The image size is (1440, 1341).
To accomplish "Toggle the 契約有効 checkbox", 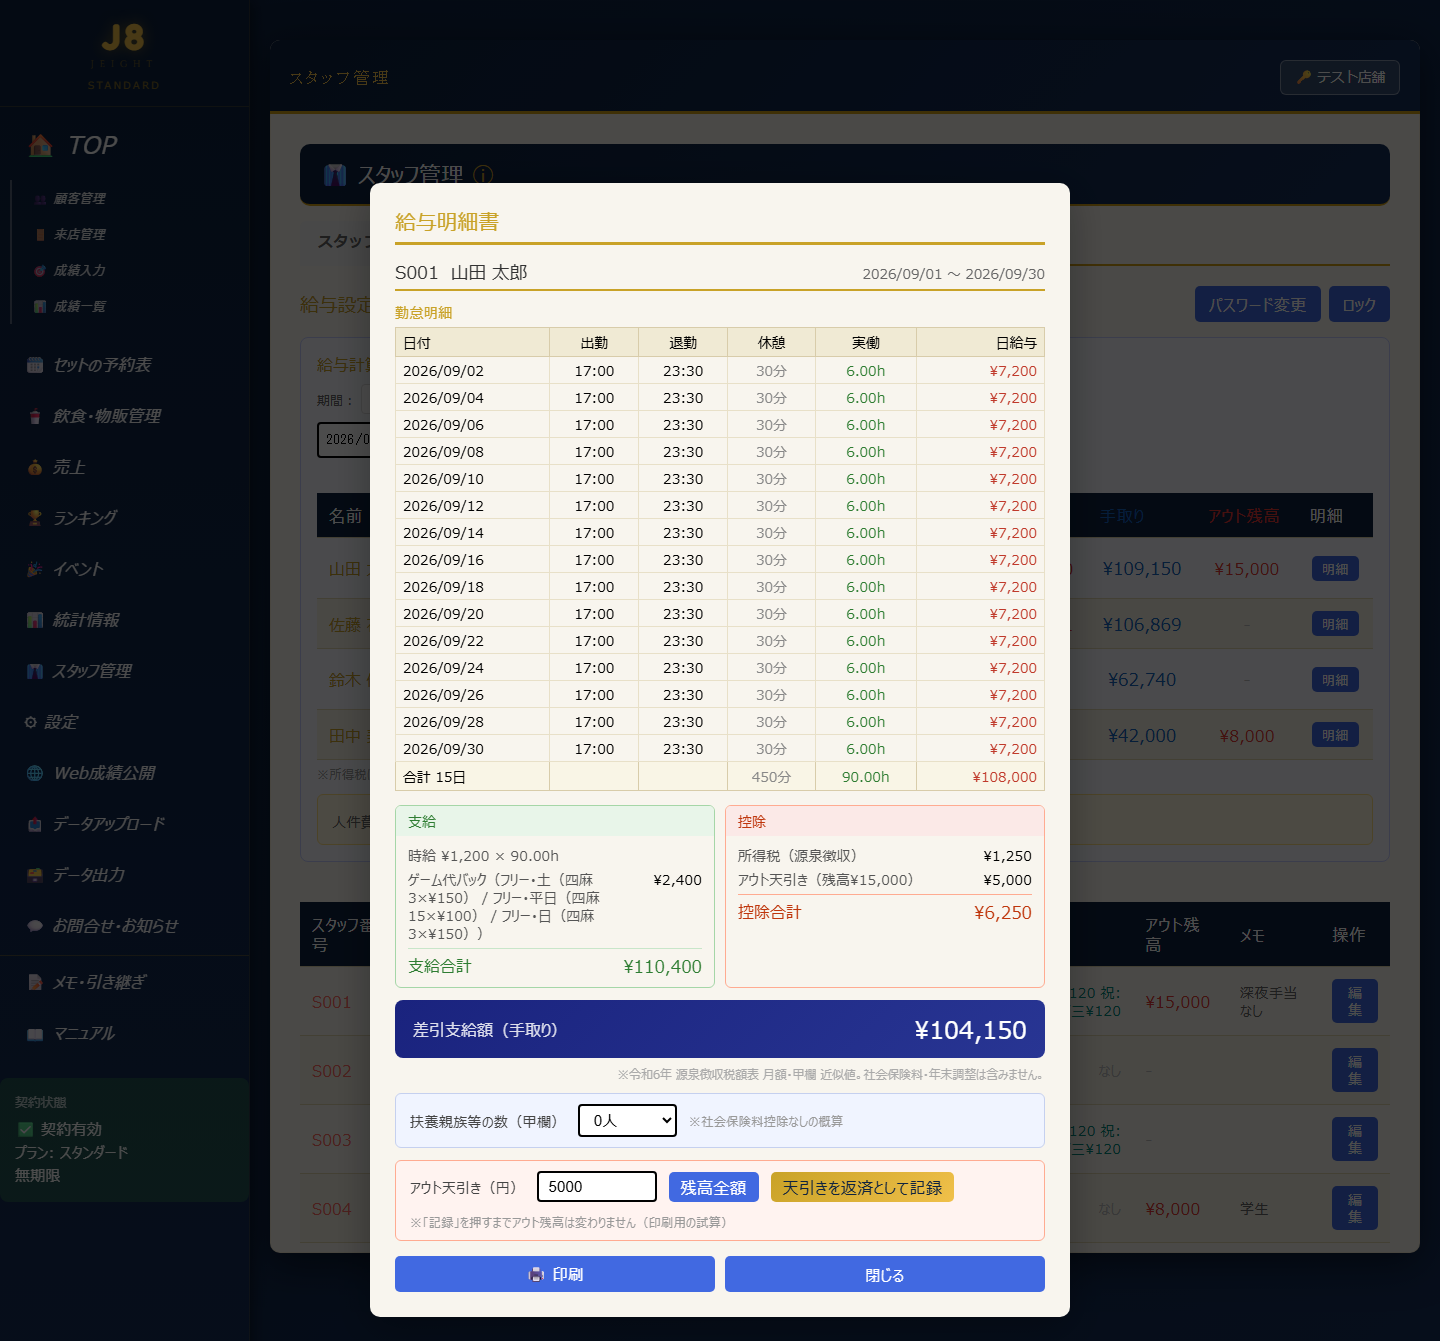I will (26, 1129).
